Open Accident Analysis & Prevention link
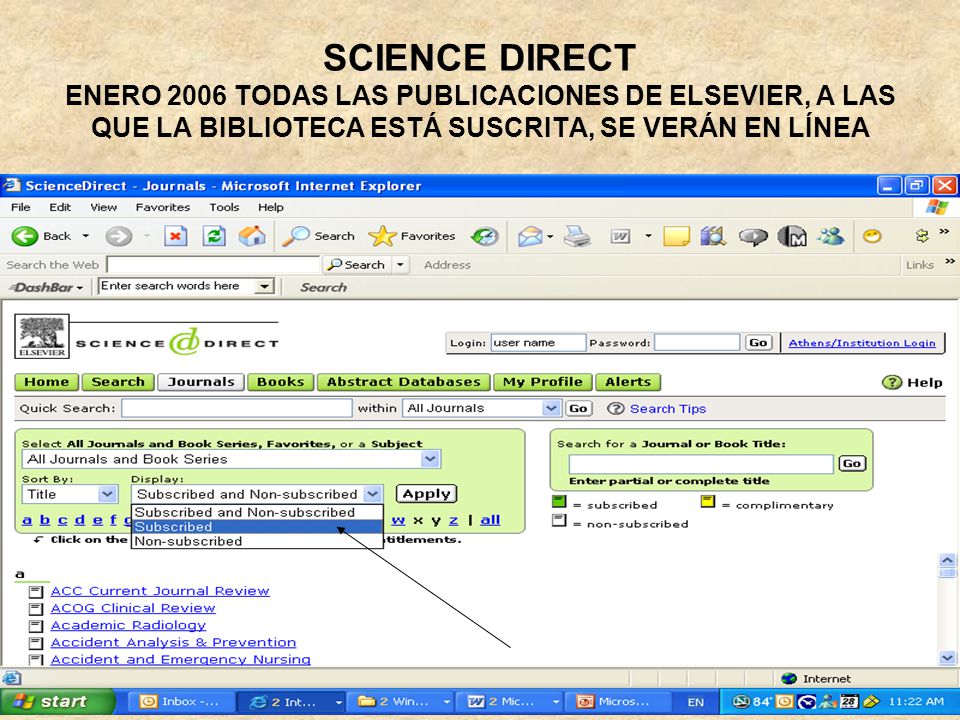 [173, 642]
